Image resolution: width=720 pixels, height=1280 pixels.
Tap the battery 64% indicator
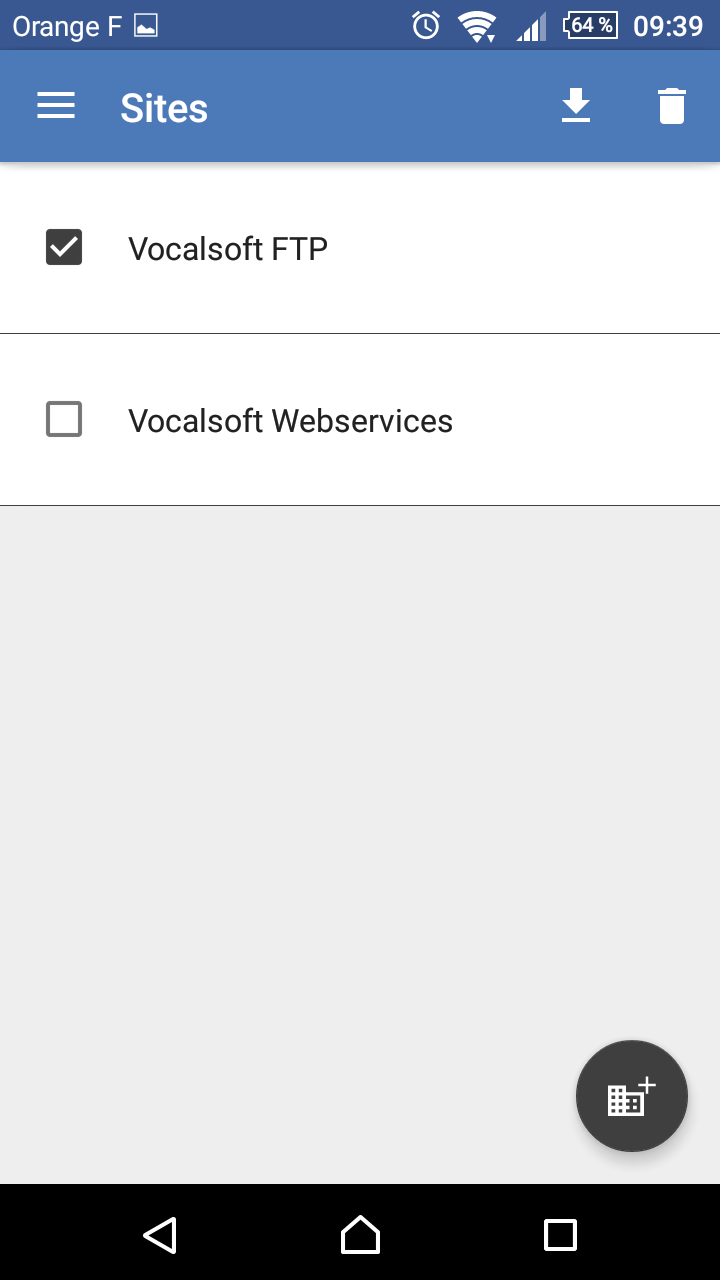tap(591, 25)
